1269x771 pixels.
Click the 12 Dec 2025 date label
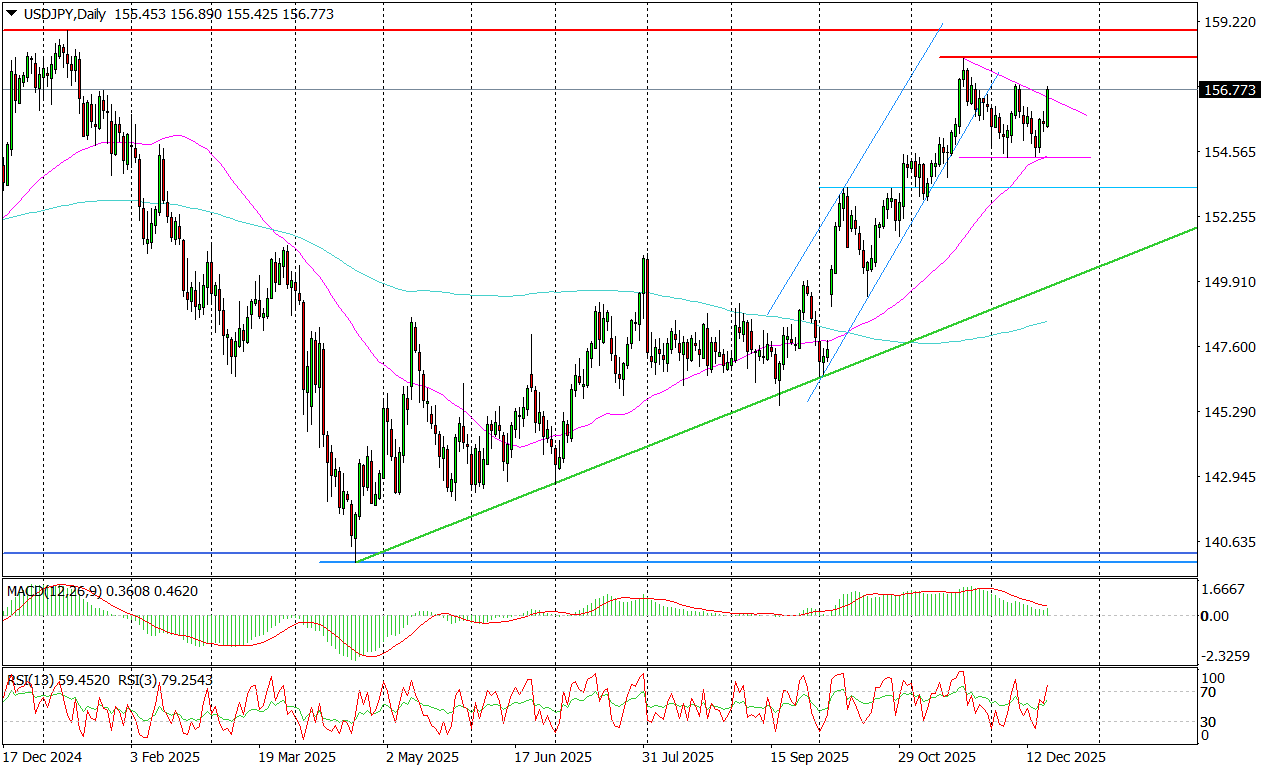(x=1063, y=757)
